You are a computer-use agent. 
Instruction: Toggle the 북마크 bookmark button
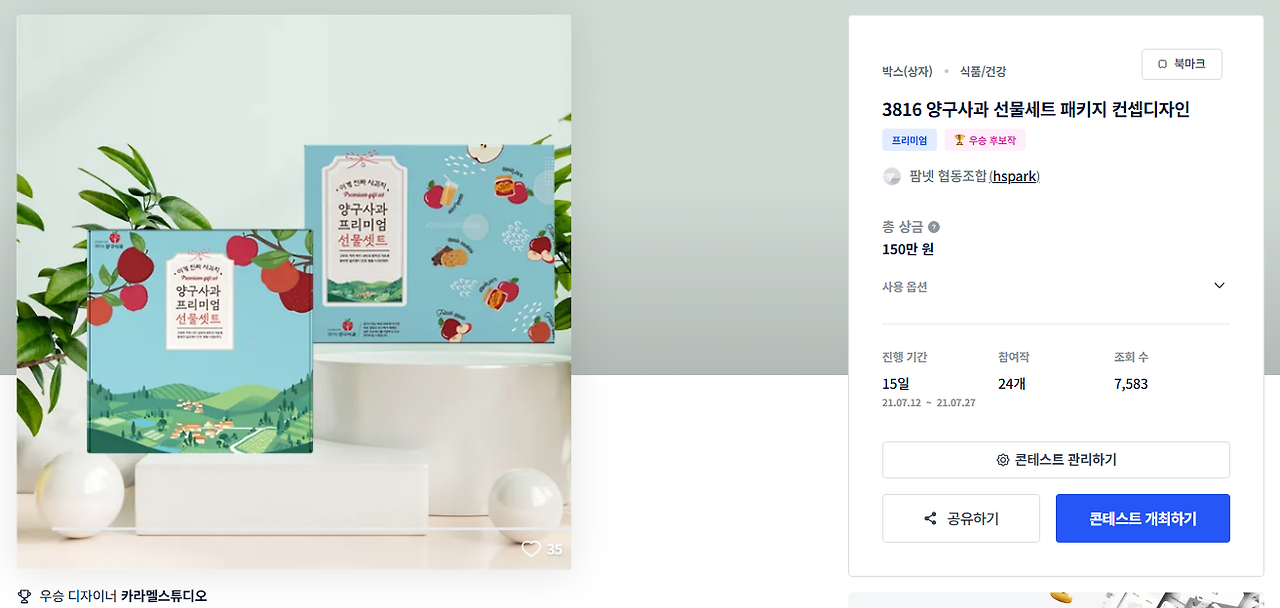[x=1182, y=64]
